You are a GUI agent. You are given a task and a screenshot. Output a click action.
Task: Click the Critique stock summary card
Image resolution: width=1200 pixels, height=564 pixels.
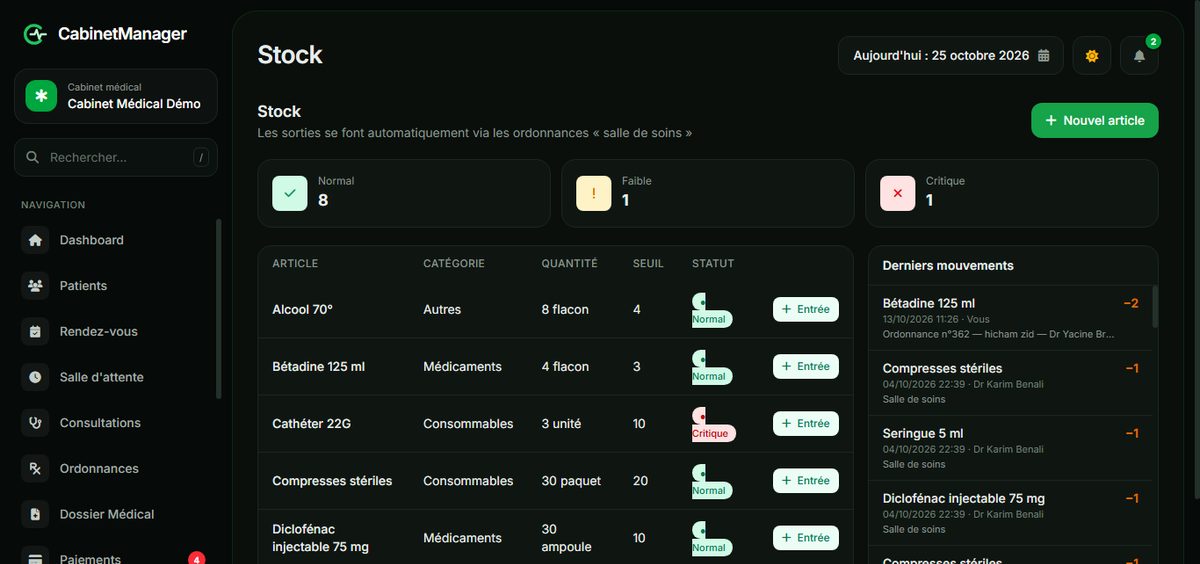click(1012, 193)
